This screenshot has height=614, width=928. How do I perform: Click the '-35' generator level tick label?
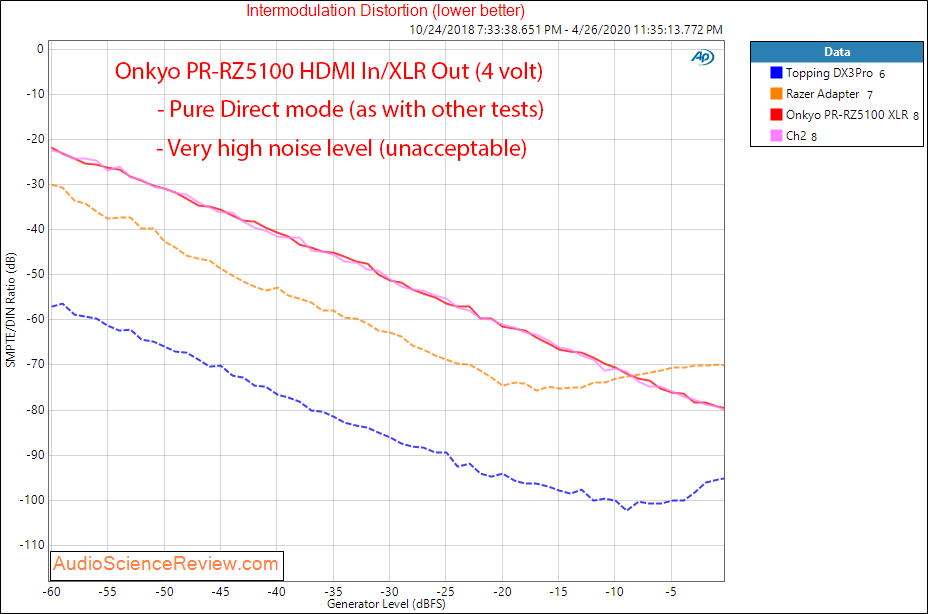(x=333, y=592)
